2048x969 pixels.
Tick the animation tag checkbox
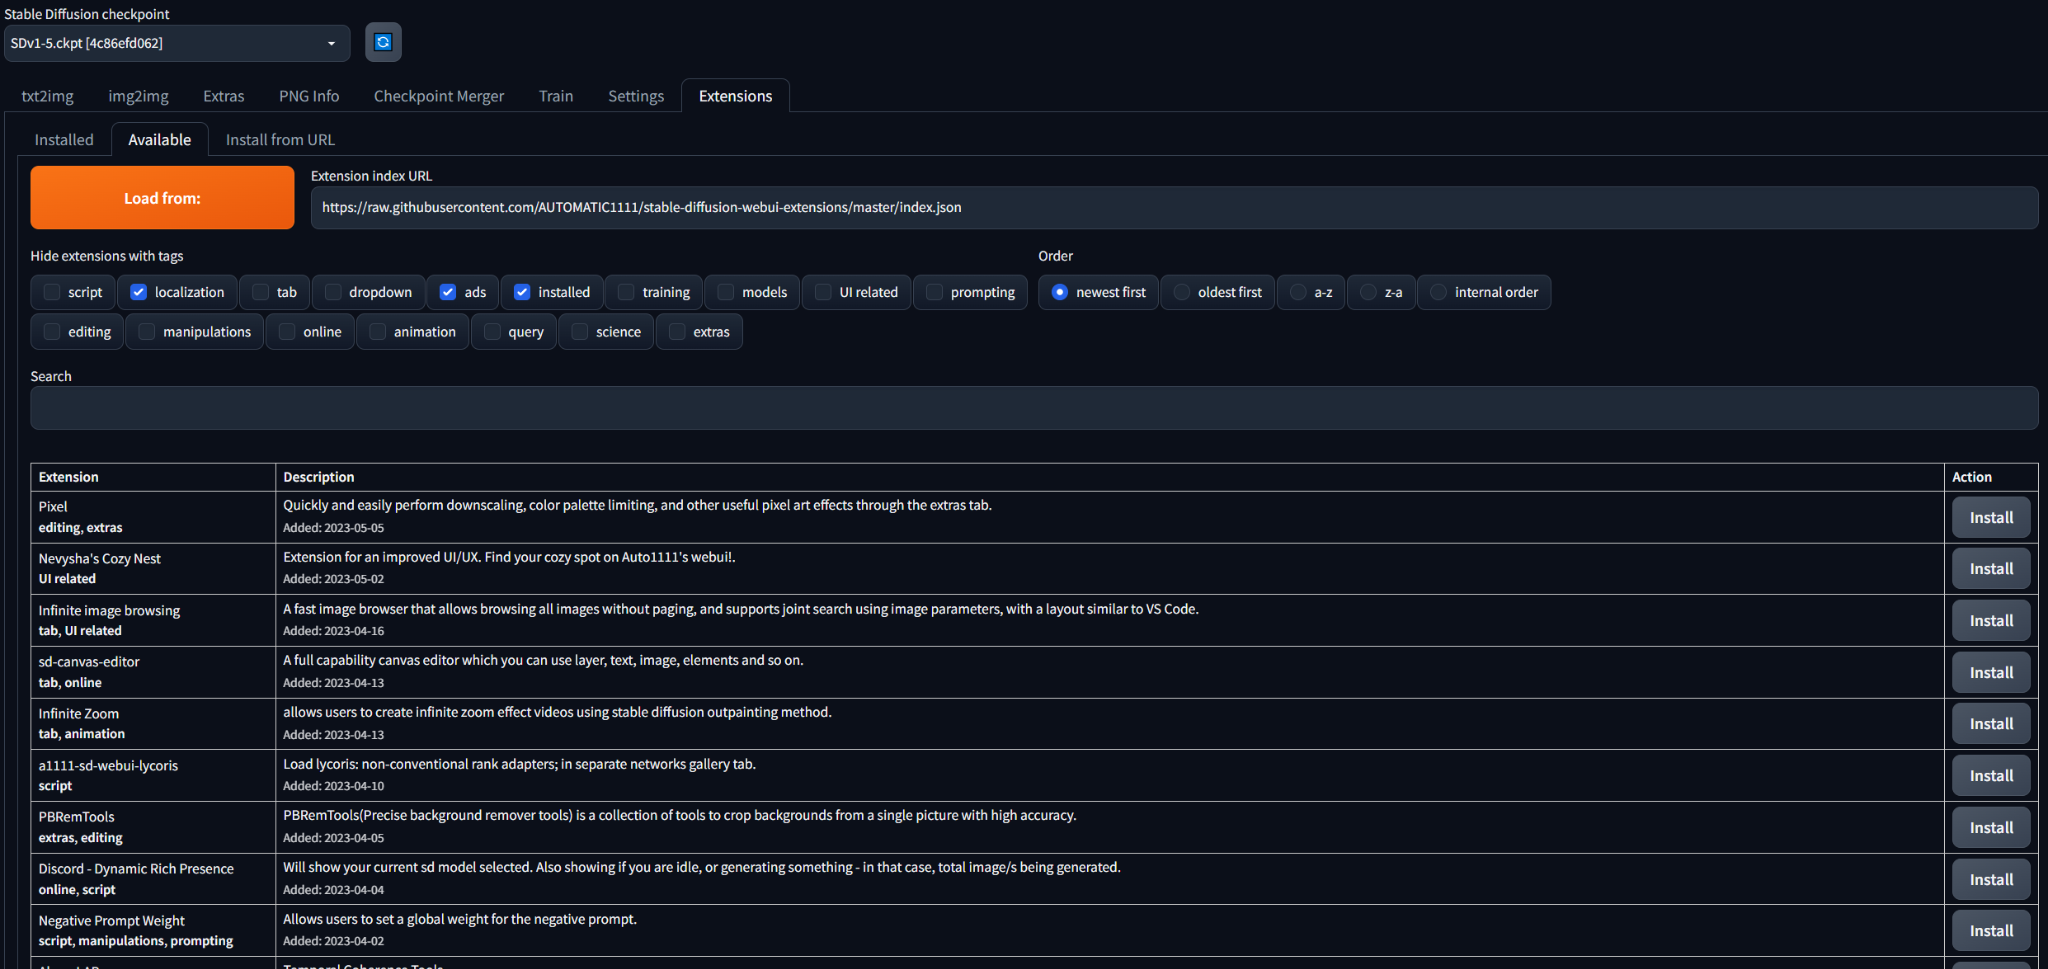click(x=378, y=332)
